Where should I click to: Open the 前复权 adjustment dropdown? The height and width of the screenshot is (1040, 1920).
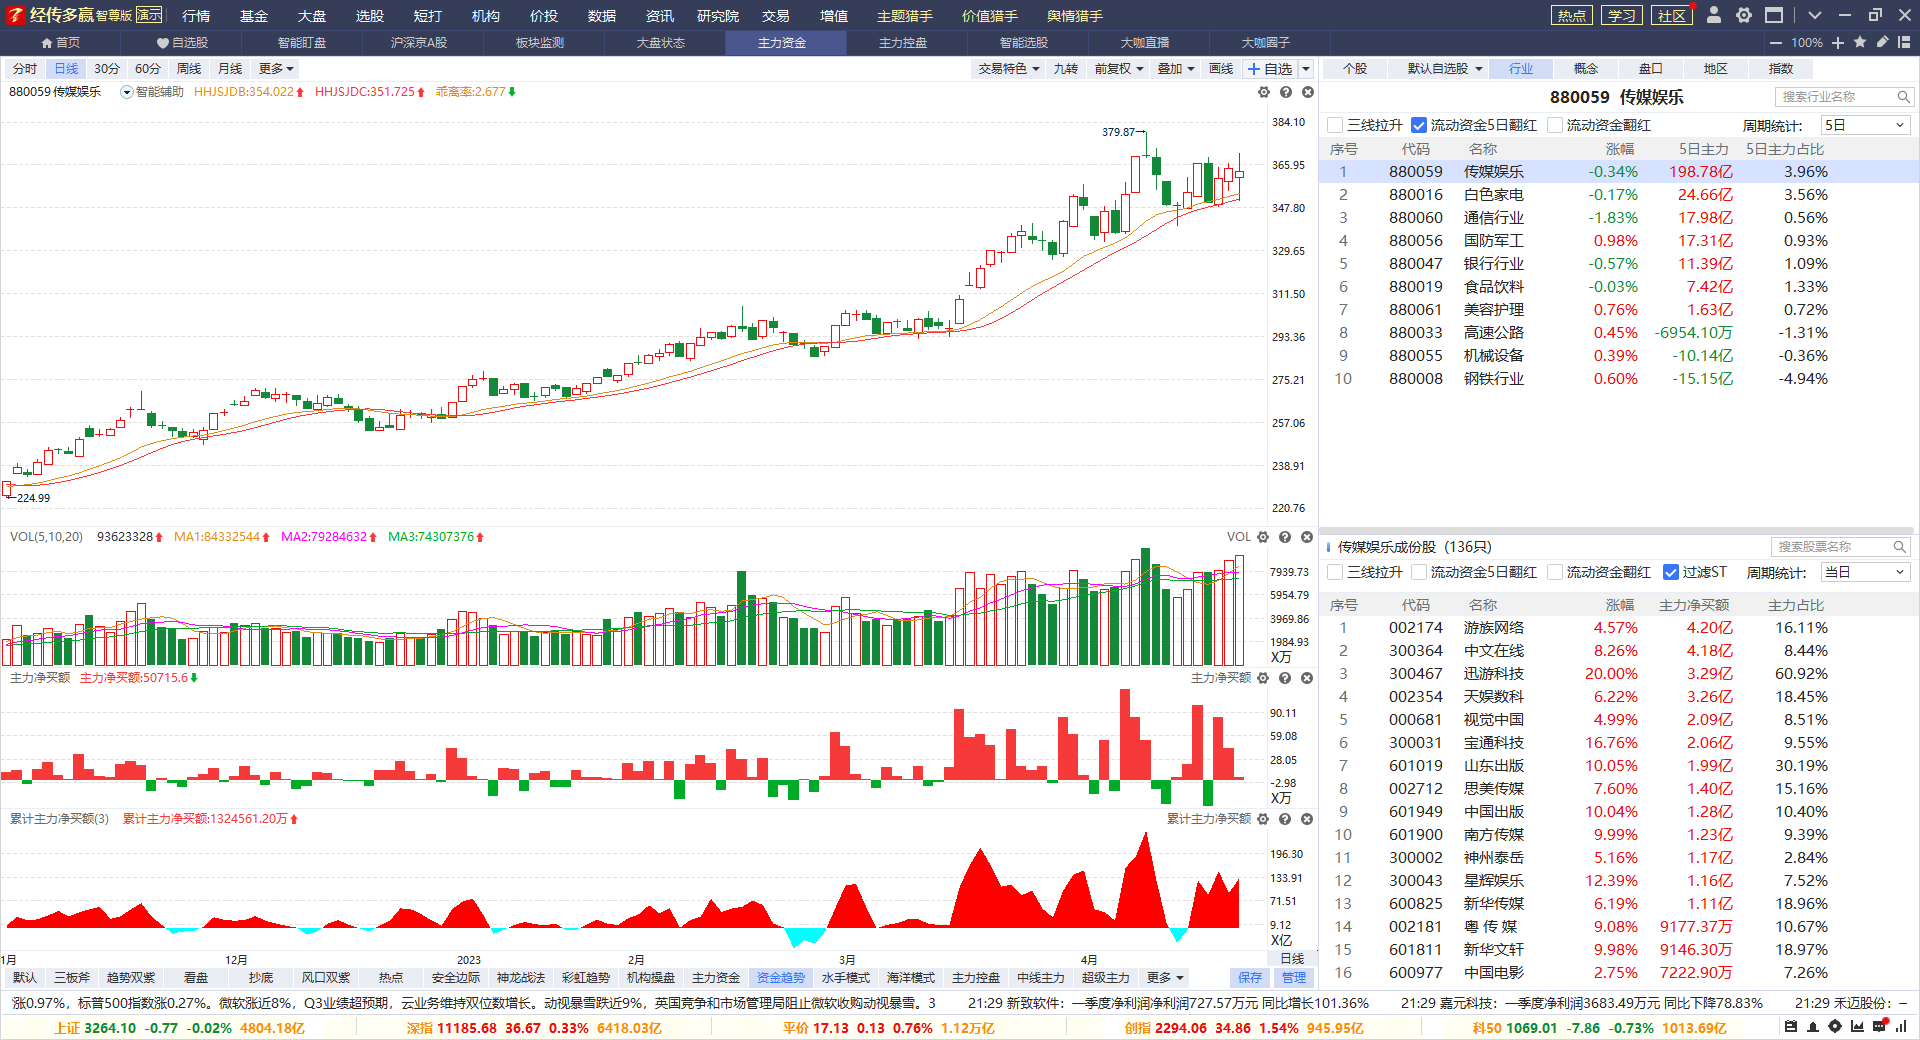pyautogui.click(x=1118, y=69)
